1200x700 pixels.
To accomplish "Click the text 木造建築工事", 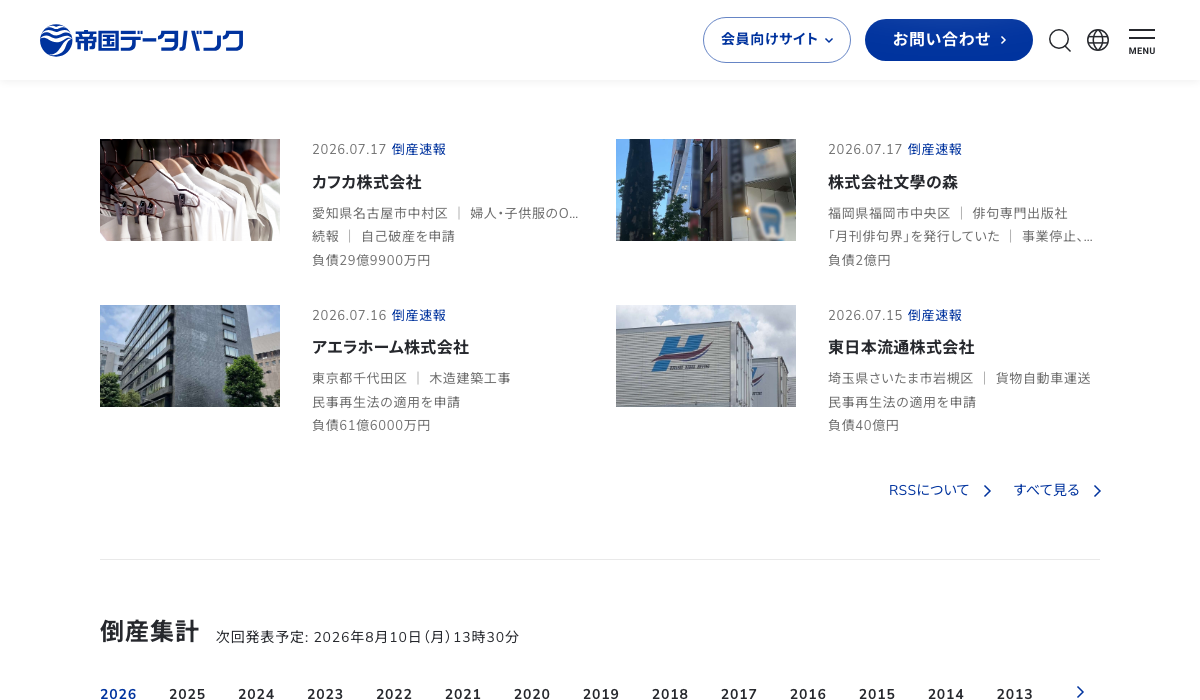I will click(470, 378).
